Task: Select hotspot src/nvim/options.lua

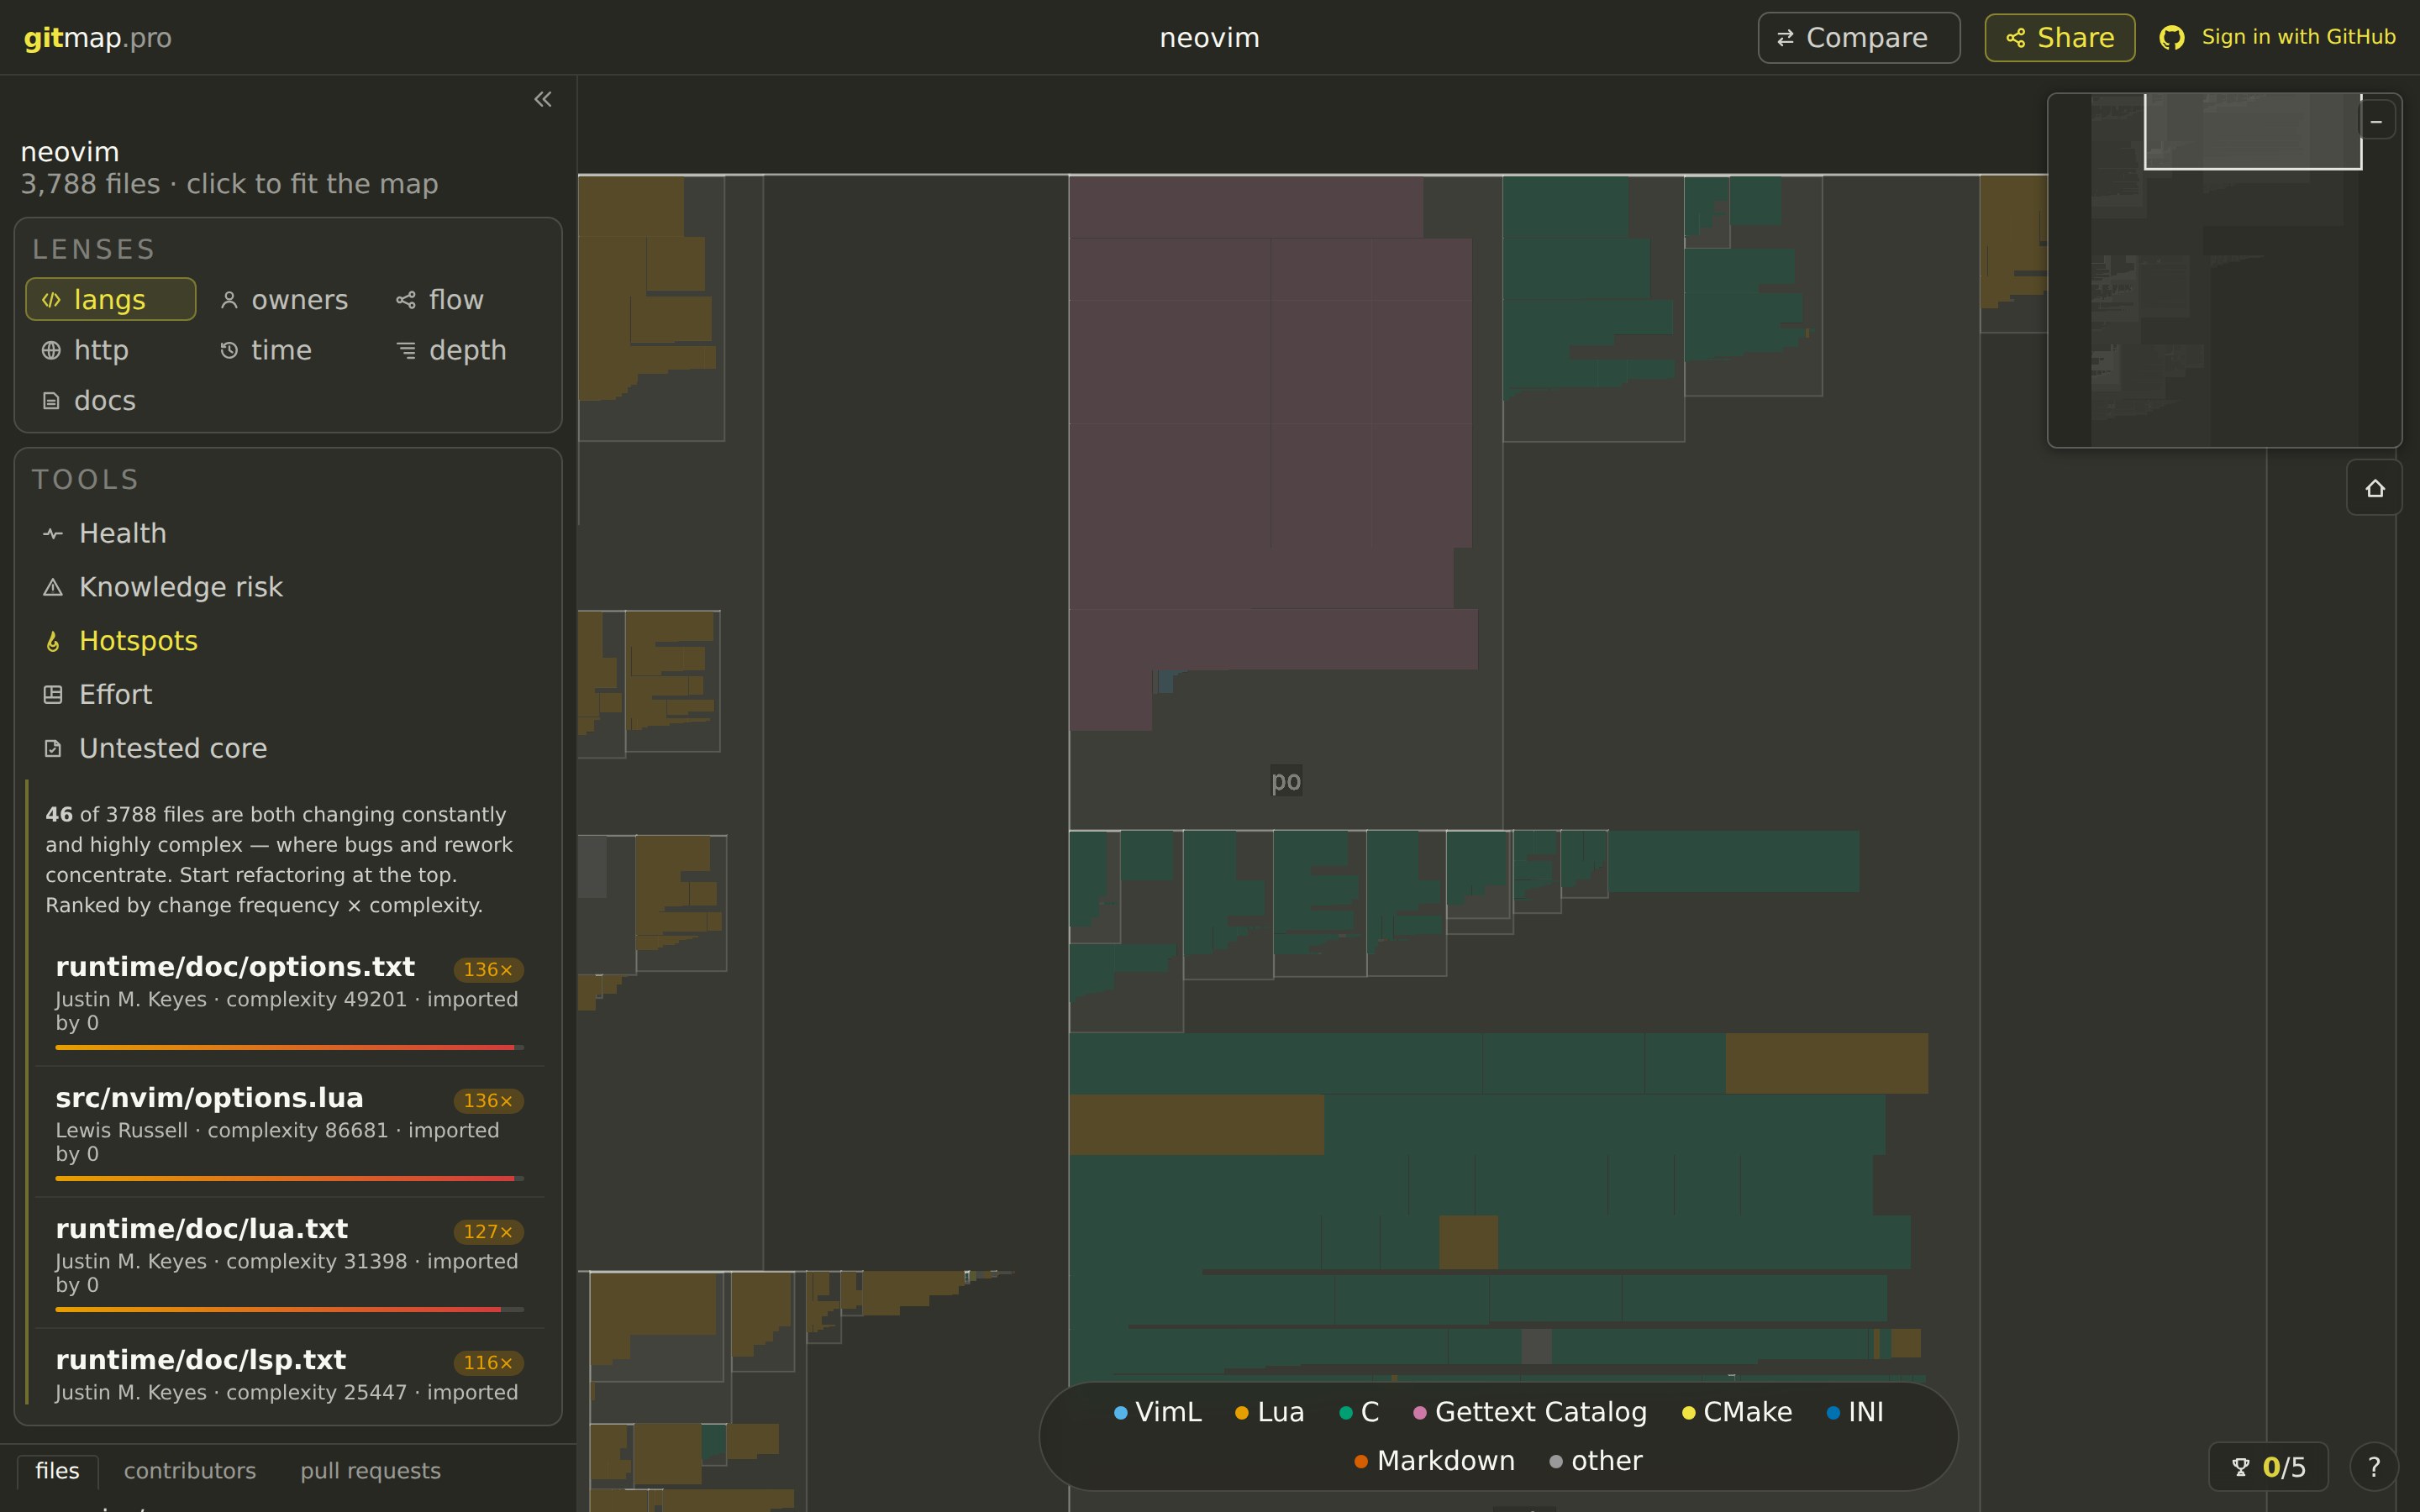Action: coord(290,1131)
